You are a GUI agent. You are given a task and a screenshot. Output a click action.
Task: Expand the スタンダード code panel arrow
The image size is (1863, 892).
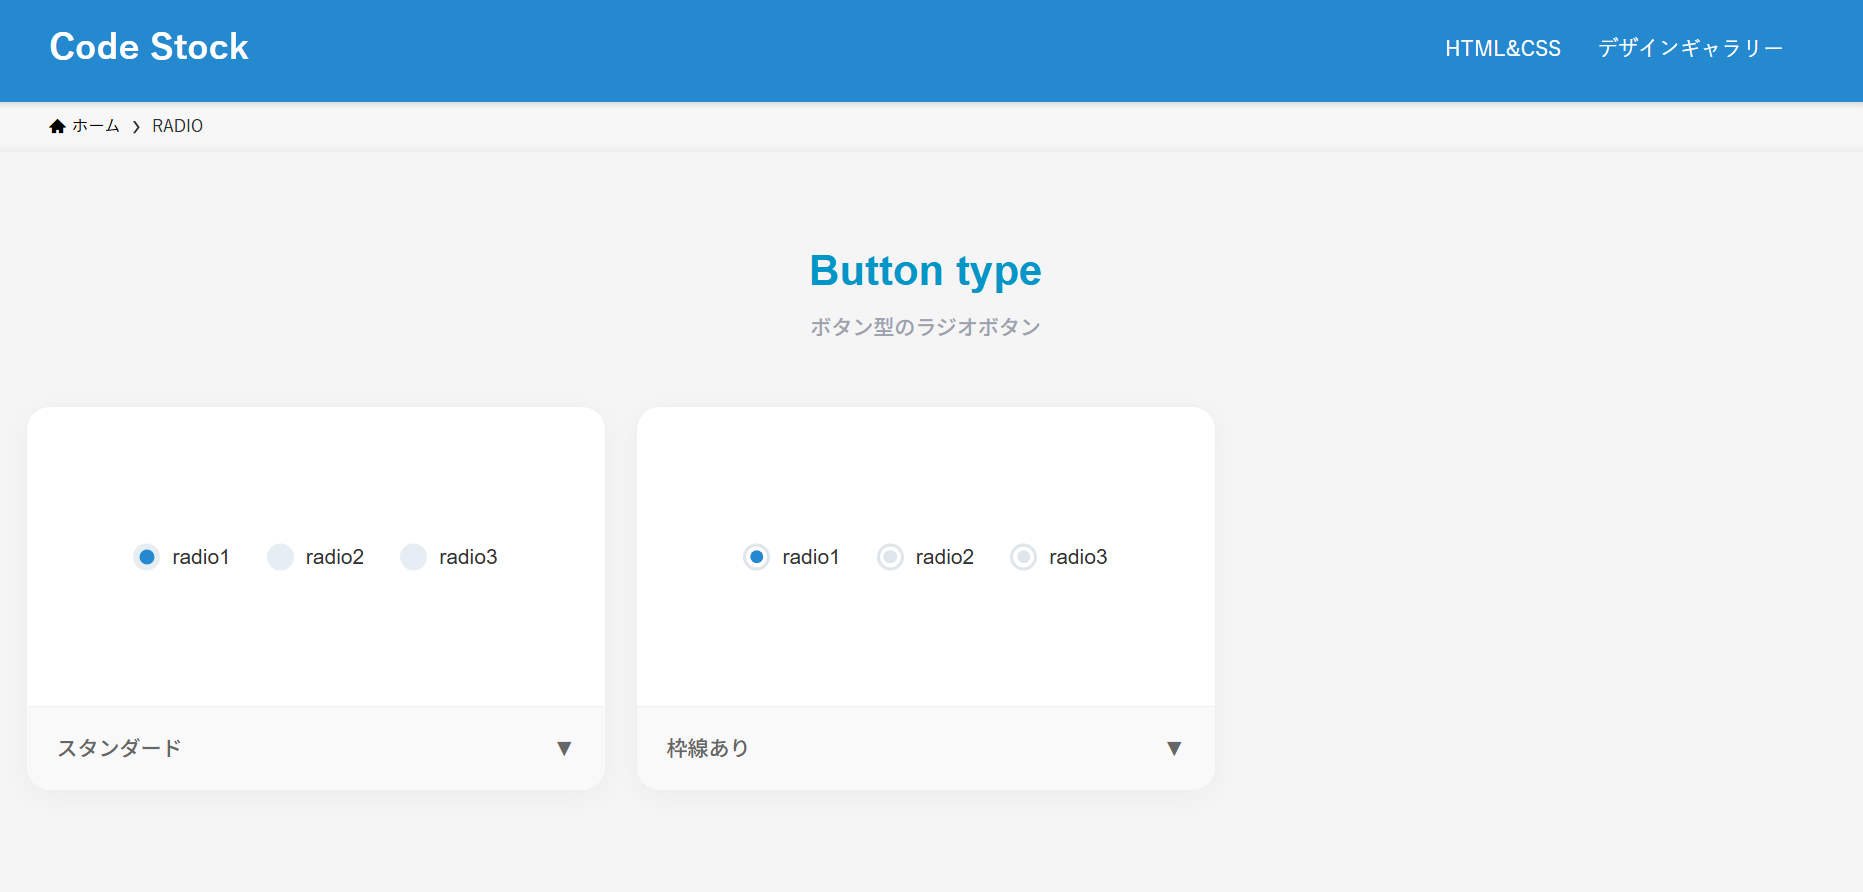tap(564, 748)
